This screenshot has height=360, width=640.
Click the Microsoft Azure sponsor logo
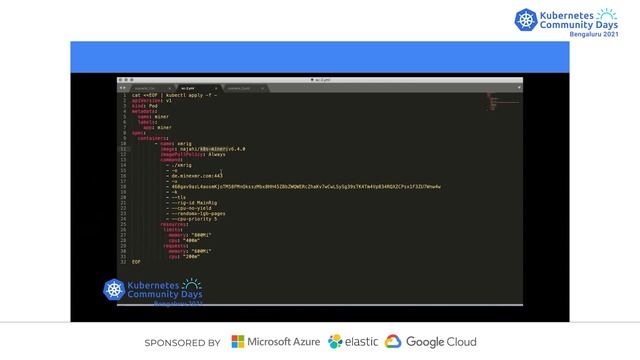pyautogui.click(x=276, y=342)
